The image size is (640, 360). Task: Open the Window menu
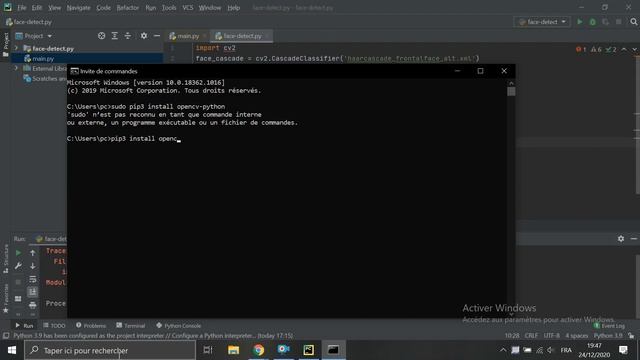[x=210, y=8]
